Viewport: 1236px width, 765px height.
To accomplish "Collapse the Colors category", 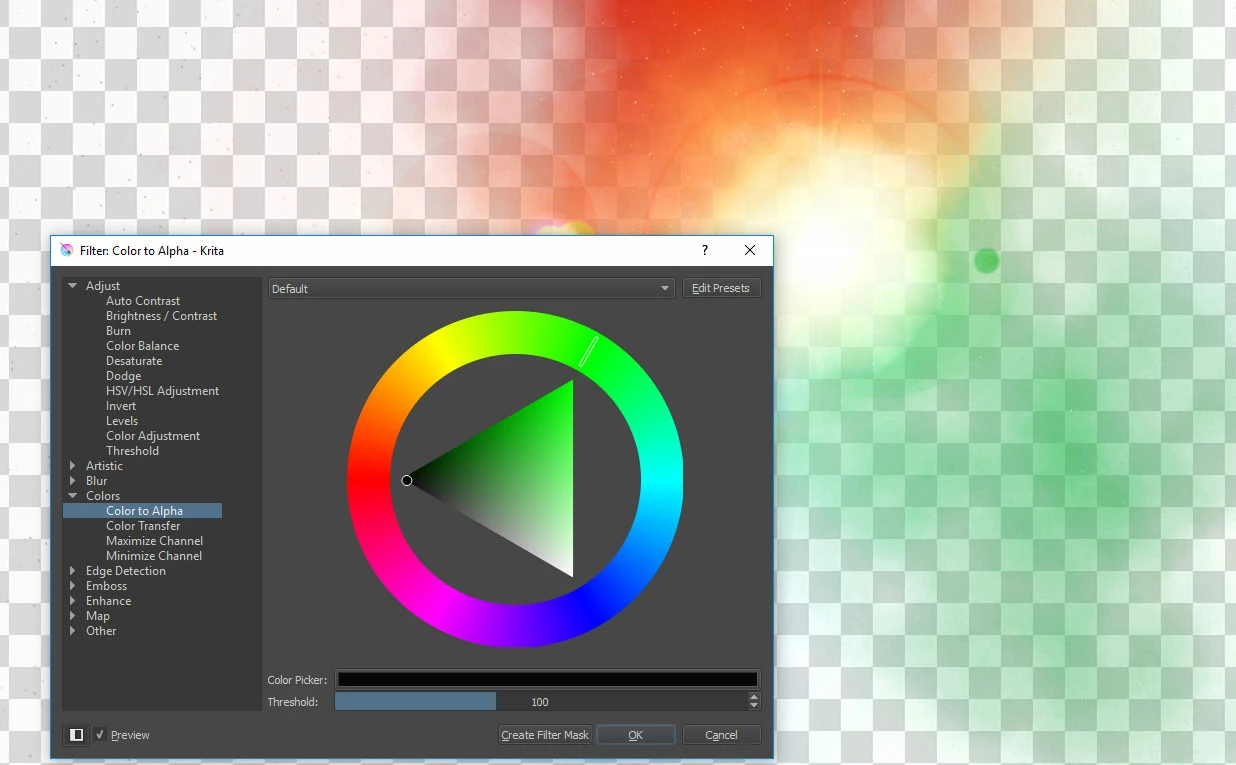I will pyautogui.click(x=72, y=496).
